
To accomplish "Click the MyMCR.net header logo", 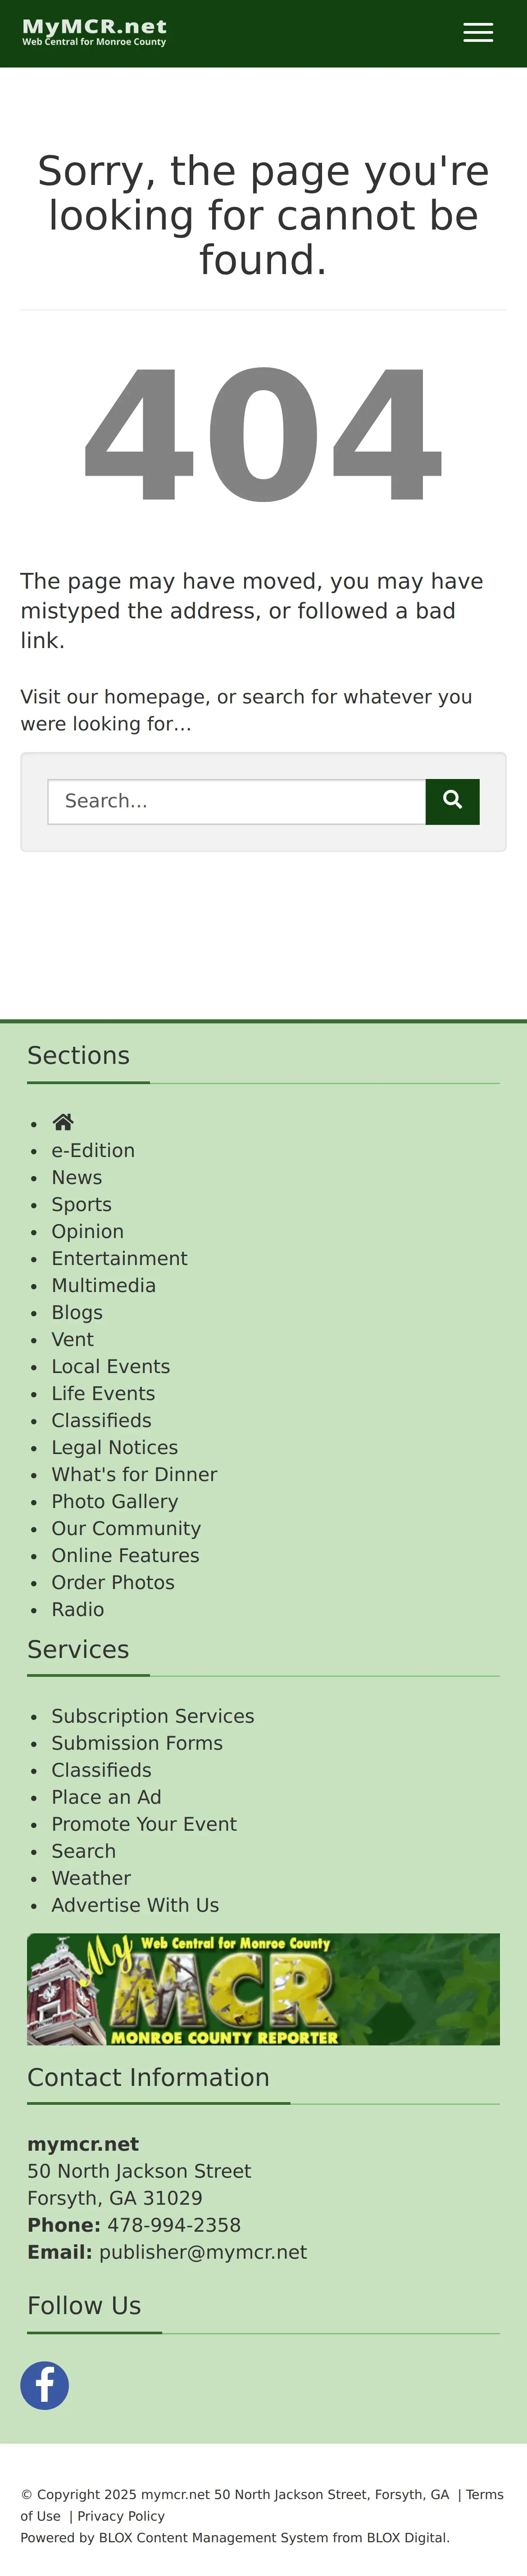I will pyautogui.click(x=94, y=32).
